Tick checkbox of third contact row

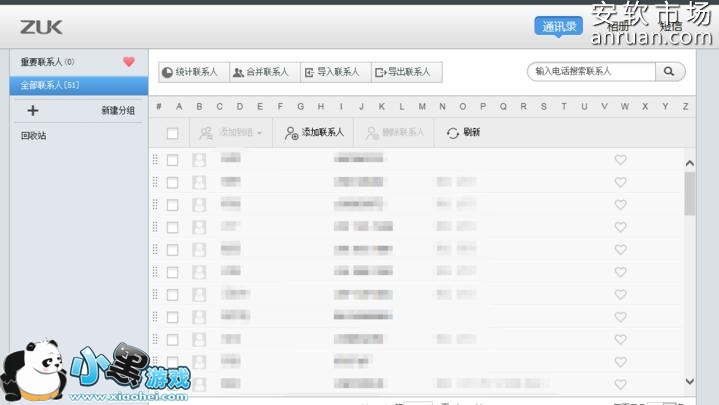click(x=172, y=205)
